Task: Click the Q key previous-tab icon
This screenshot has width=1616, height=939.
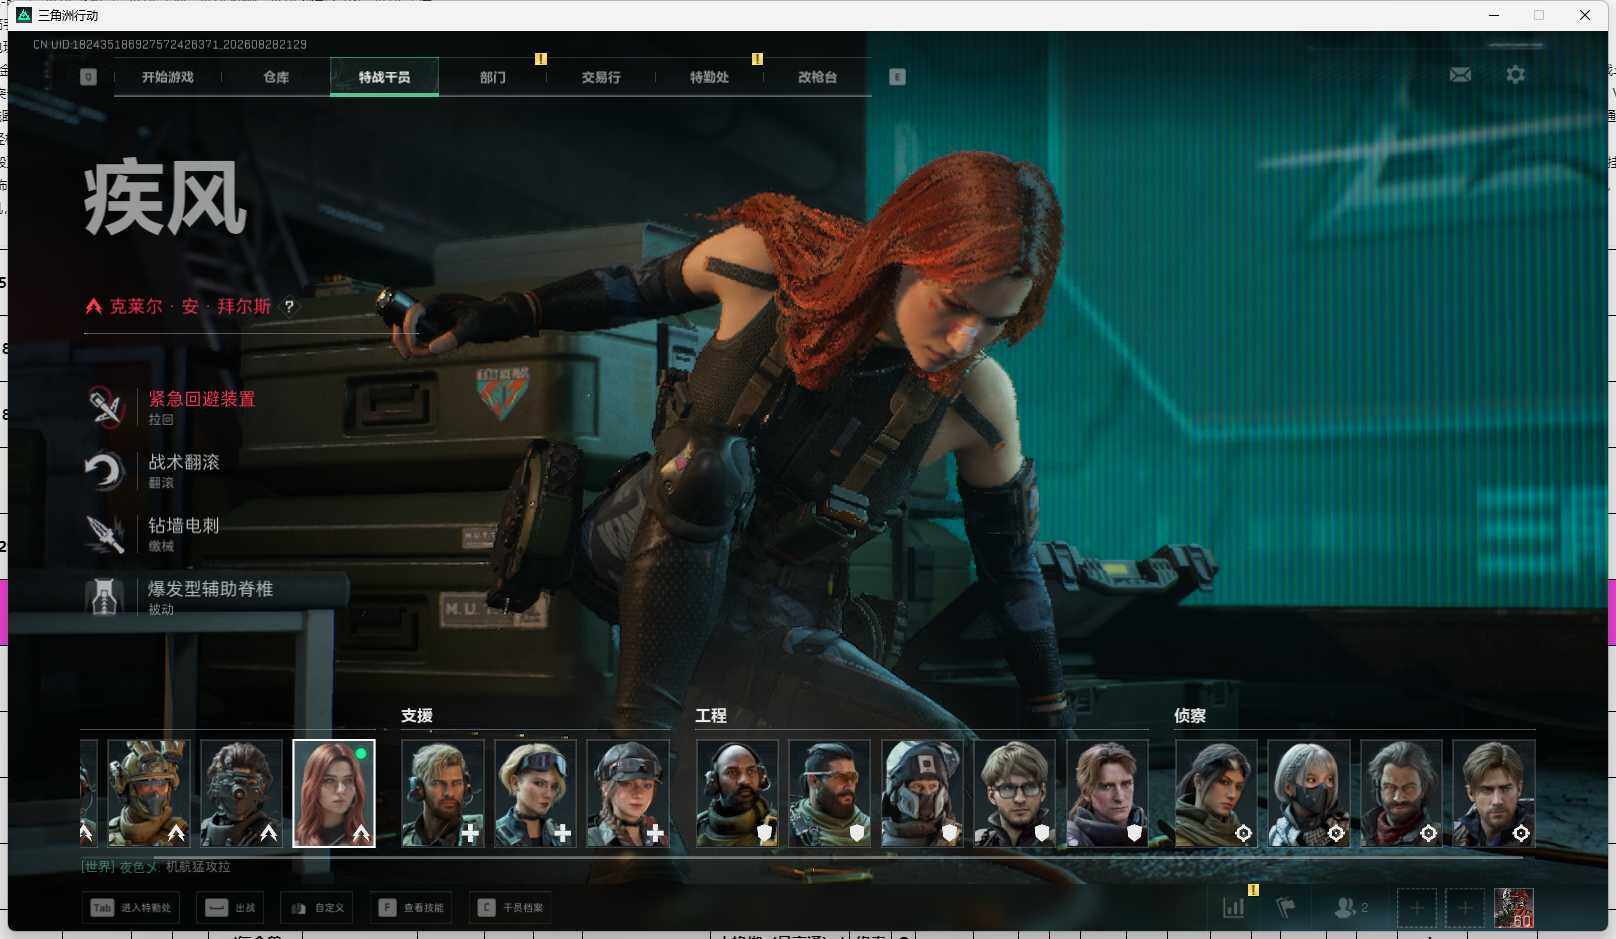Action: tap(89, 77)
